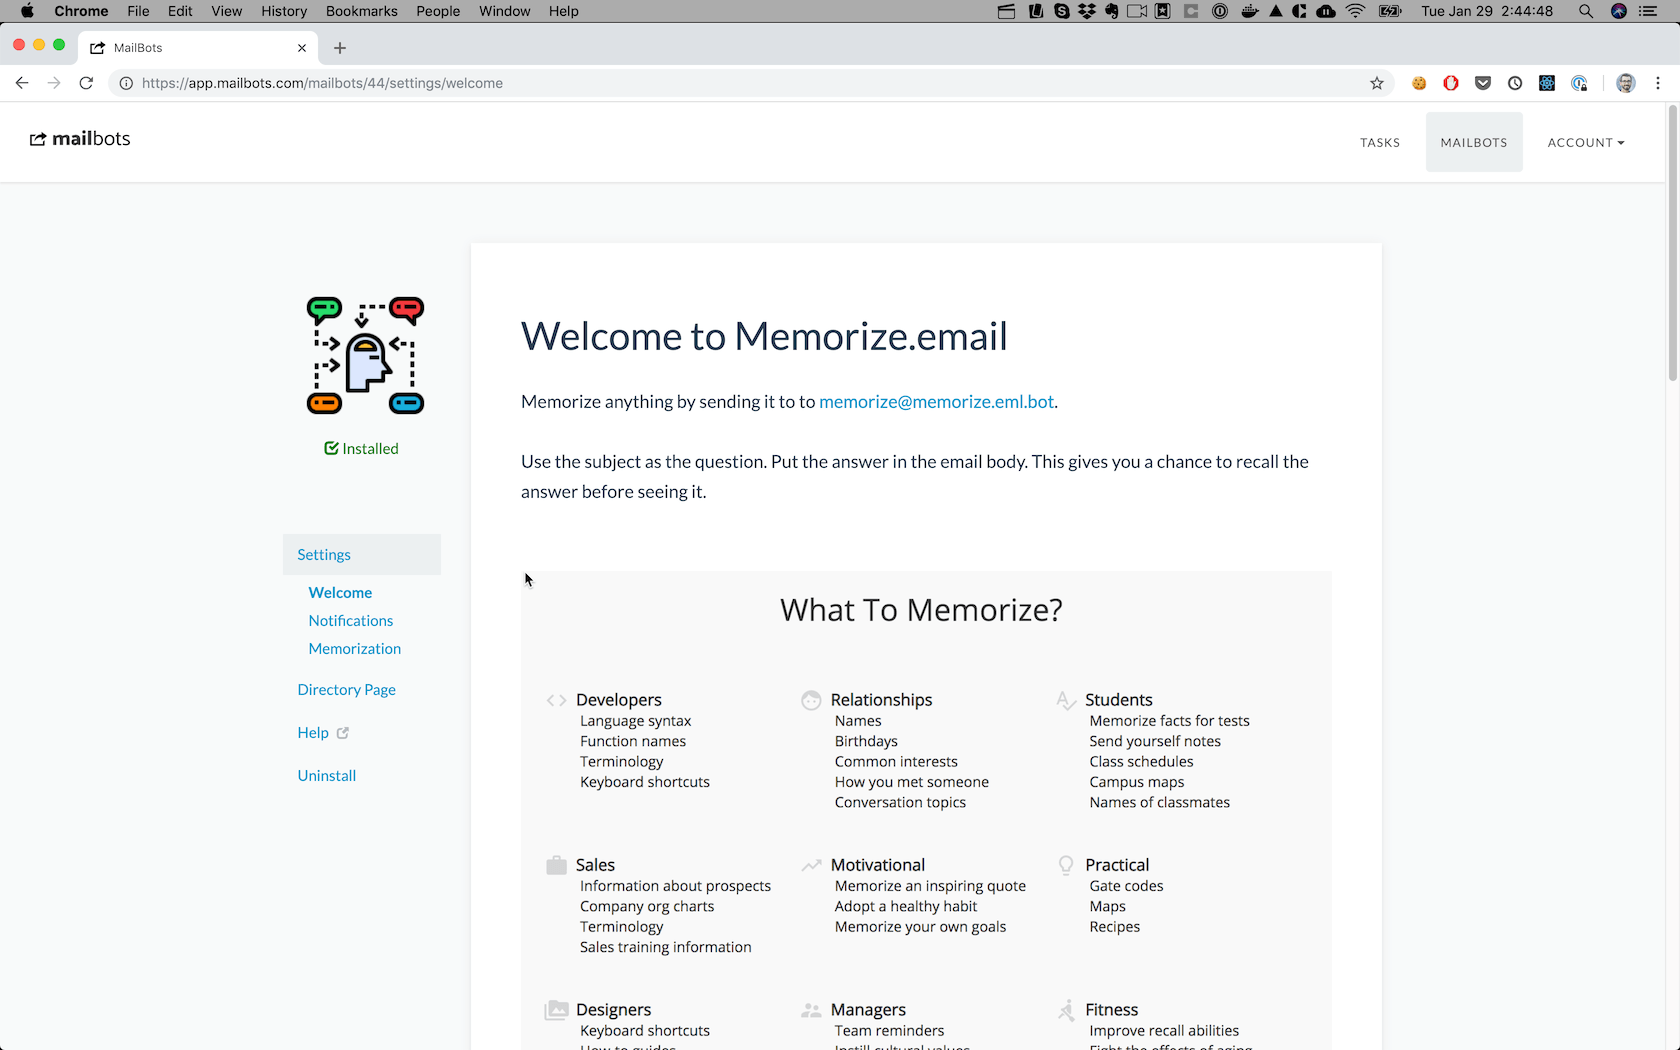Screen dimensions: 1680x1050
Task: Click the Managers category heading
Action: coord(868,1010)
